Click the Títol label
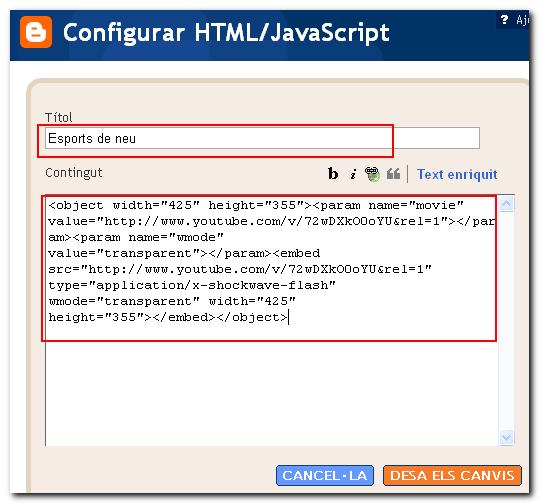The height and width of the screenshot is (504, 540). click(59, 117)
